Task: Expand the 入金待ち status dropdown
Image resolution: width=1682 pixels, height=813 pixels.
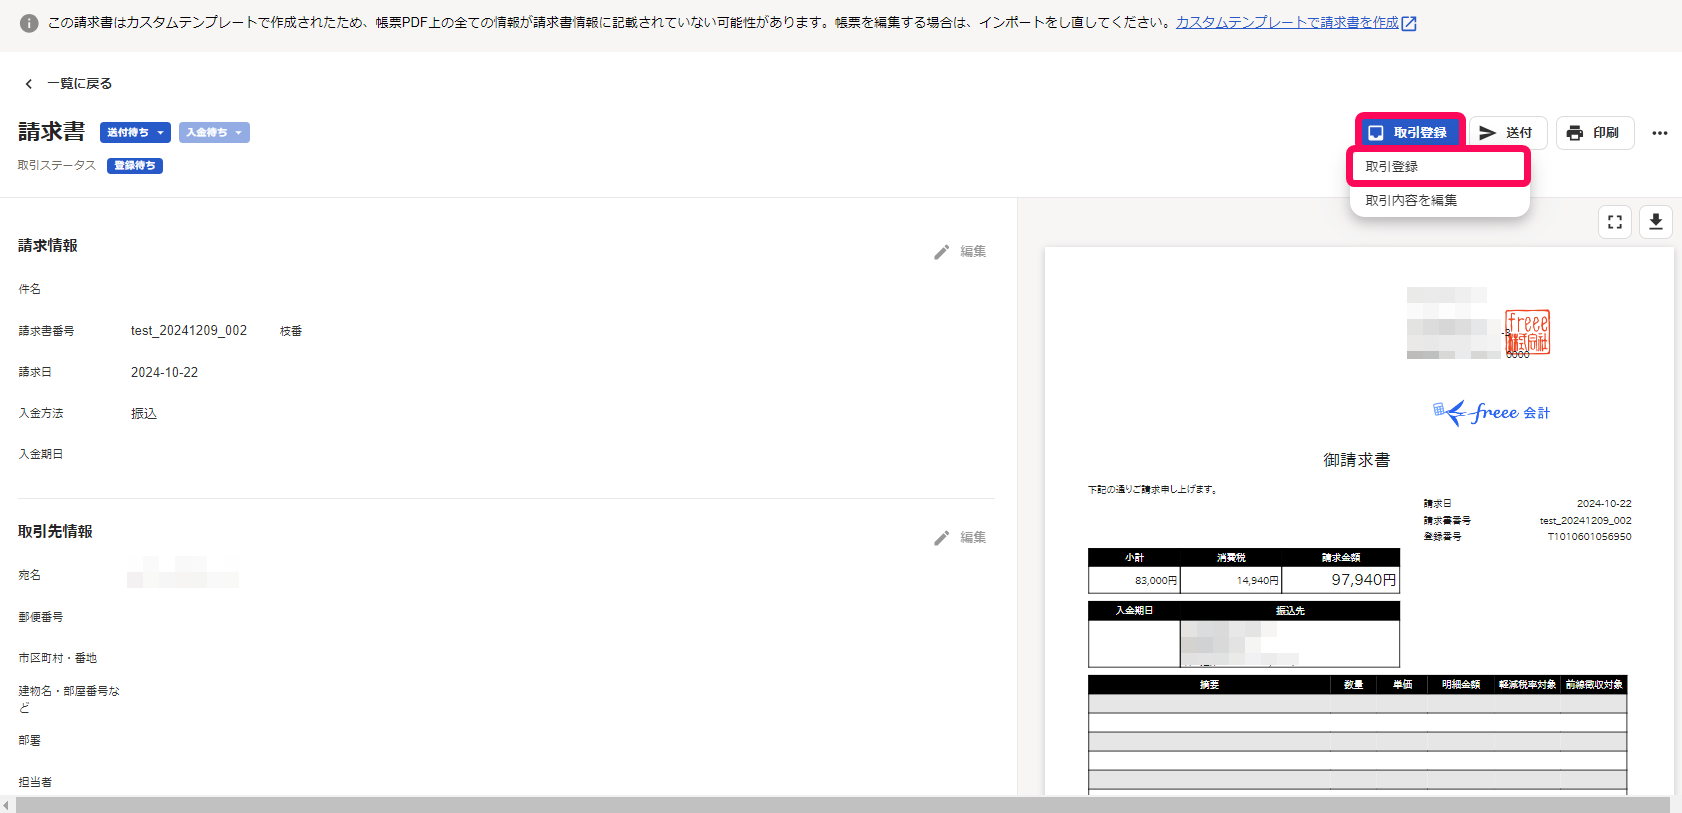Action: point(214,133)
